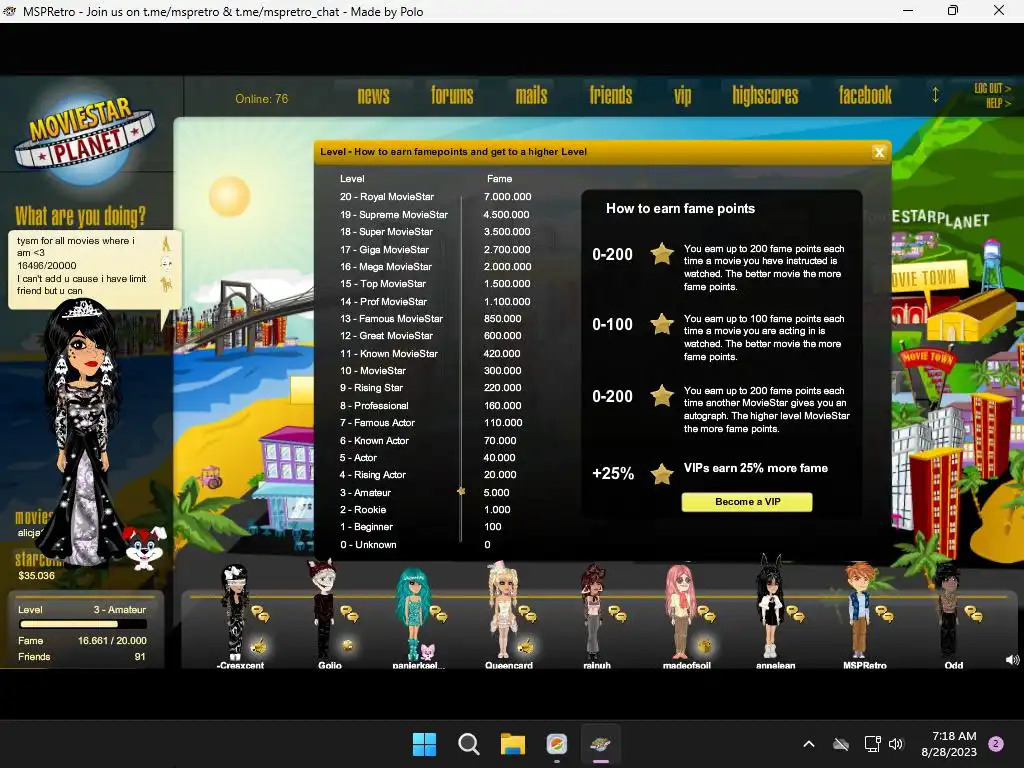Click the Online: 76 counter
The height and width of the screenshot is (768, 1024).
tap(261, 99)
